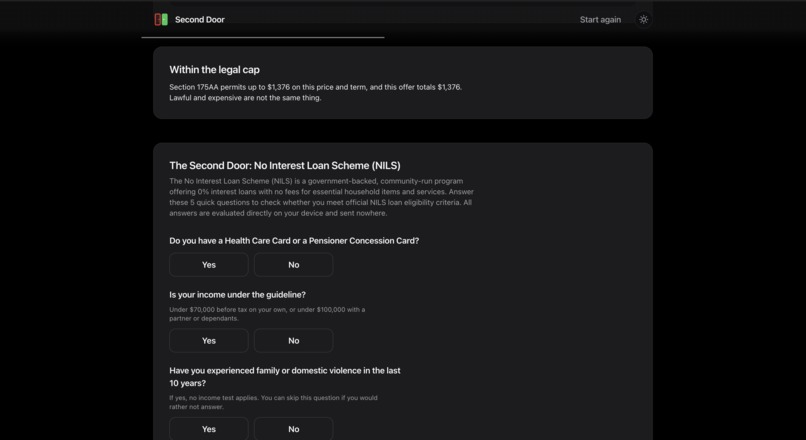Click the Health Care Card question text
806x440 pixels.
coord(294,241)
